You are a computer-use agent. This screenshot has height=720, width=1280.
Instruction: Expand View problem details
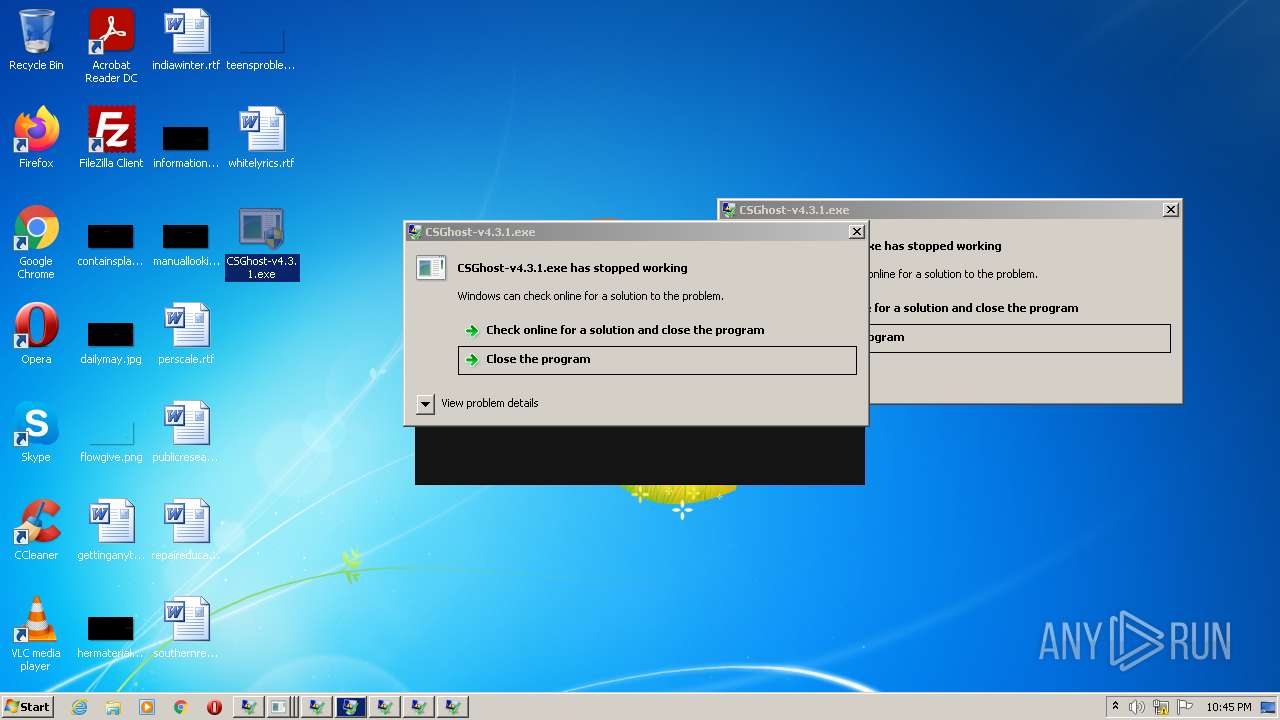[477, 403]
